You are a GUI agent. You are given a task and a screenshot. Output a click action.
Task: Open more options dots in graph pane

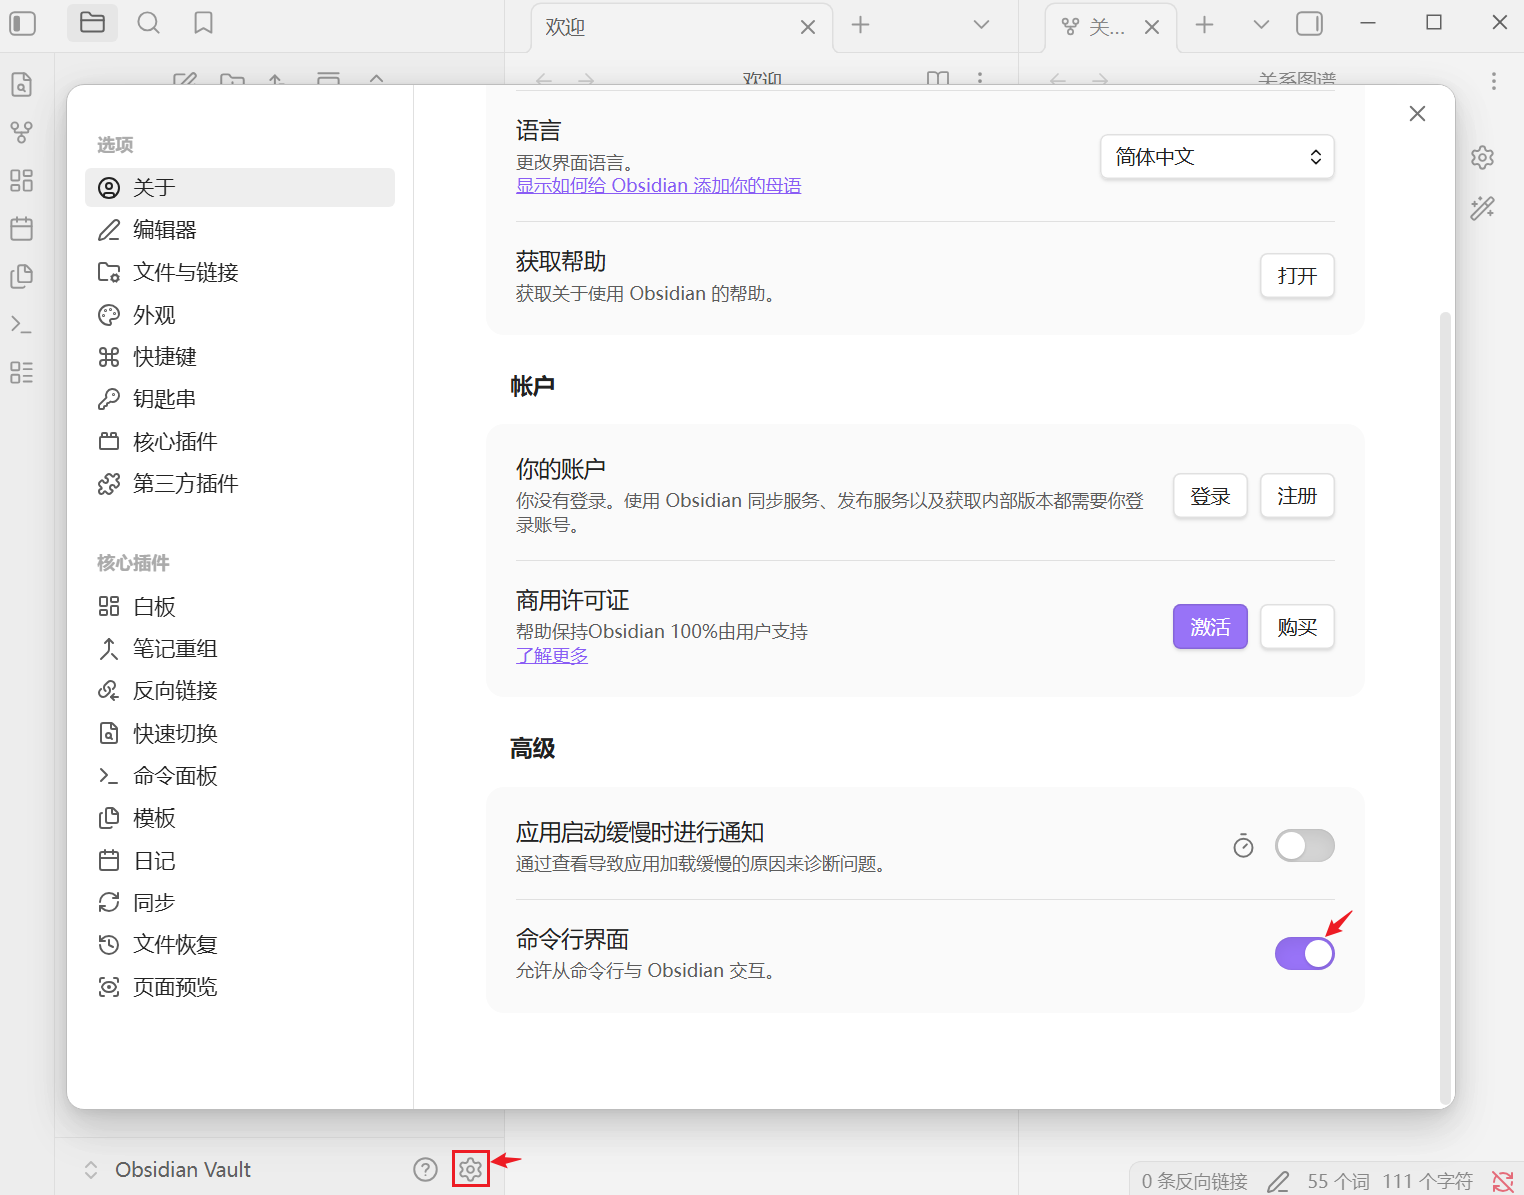(x=1493, y=81)
